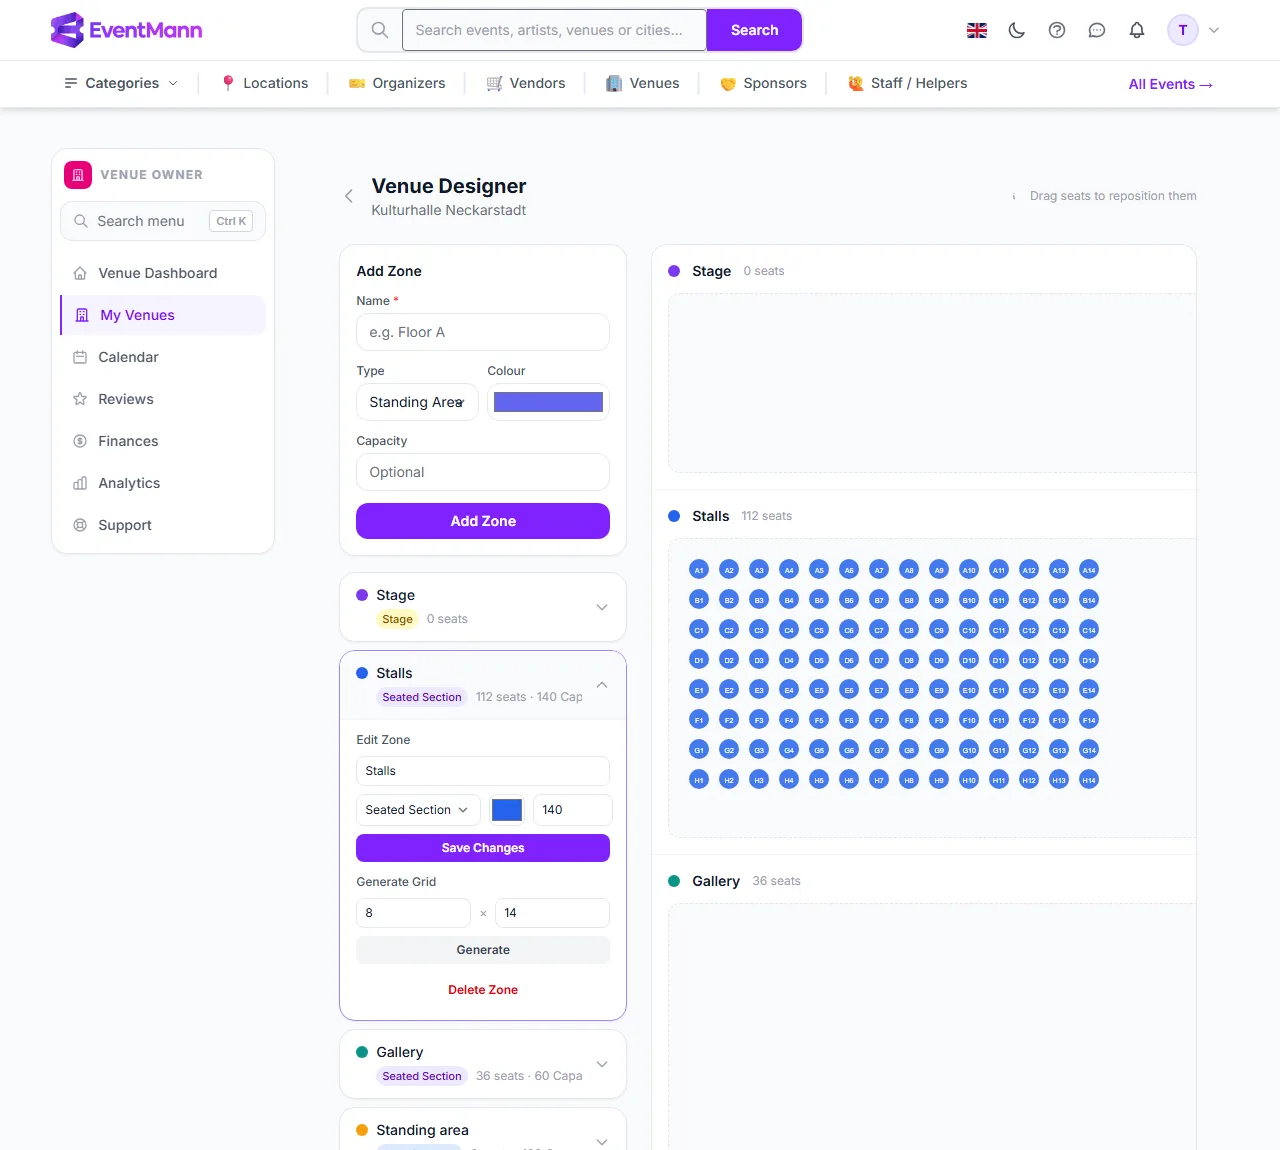Open Seated Section type dropdown
The width and height of the screenshot is (1280, 1150).
(418, 810)
